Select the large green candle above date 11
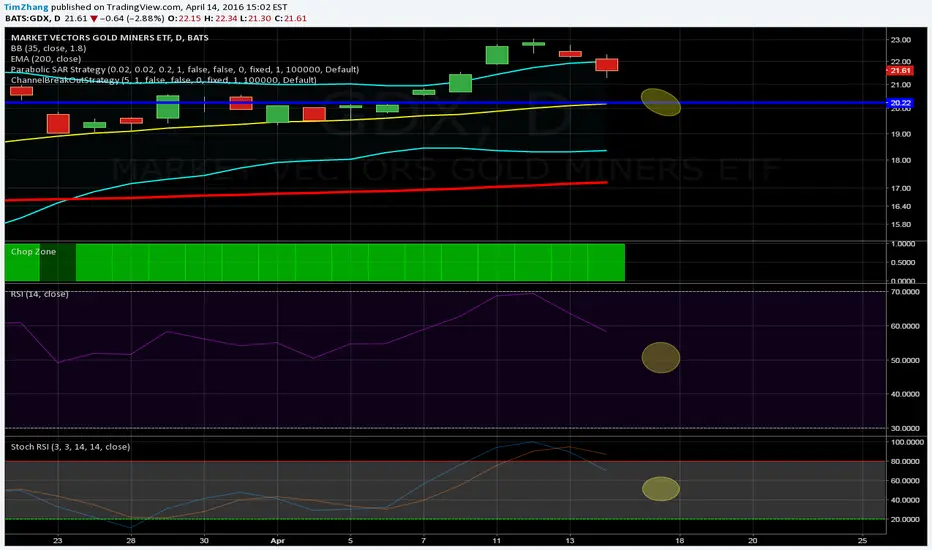Image resolution: width=932 pixels, height=550 pixels. [x=497, y=55]
